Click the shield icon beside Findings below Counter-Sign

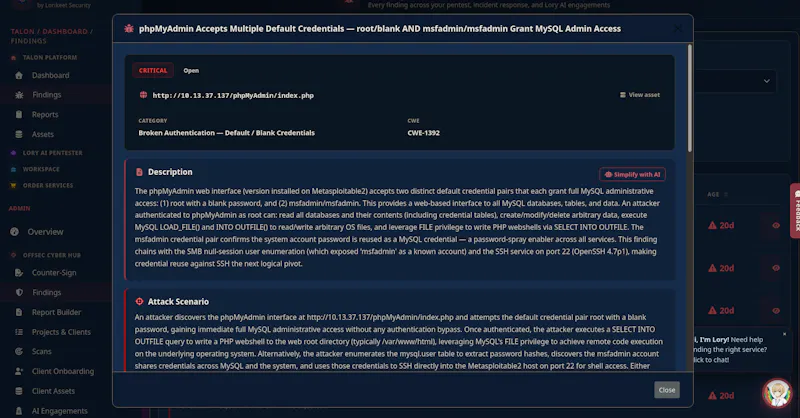point(19,292)
